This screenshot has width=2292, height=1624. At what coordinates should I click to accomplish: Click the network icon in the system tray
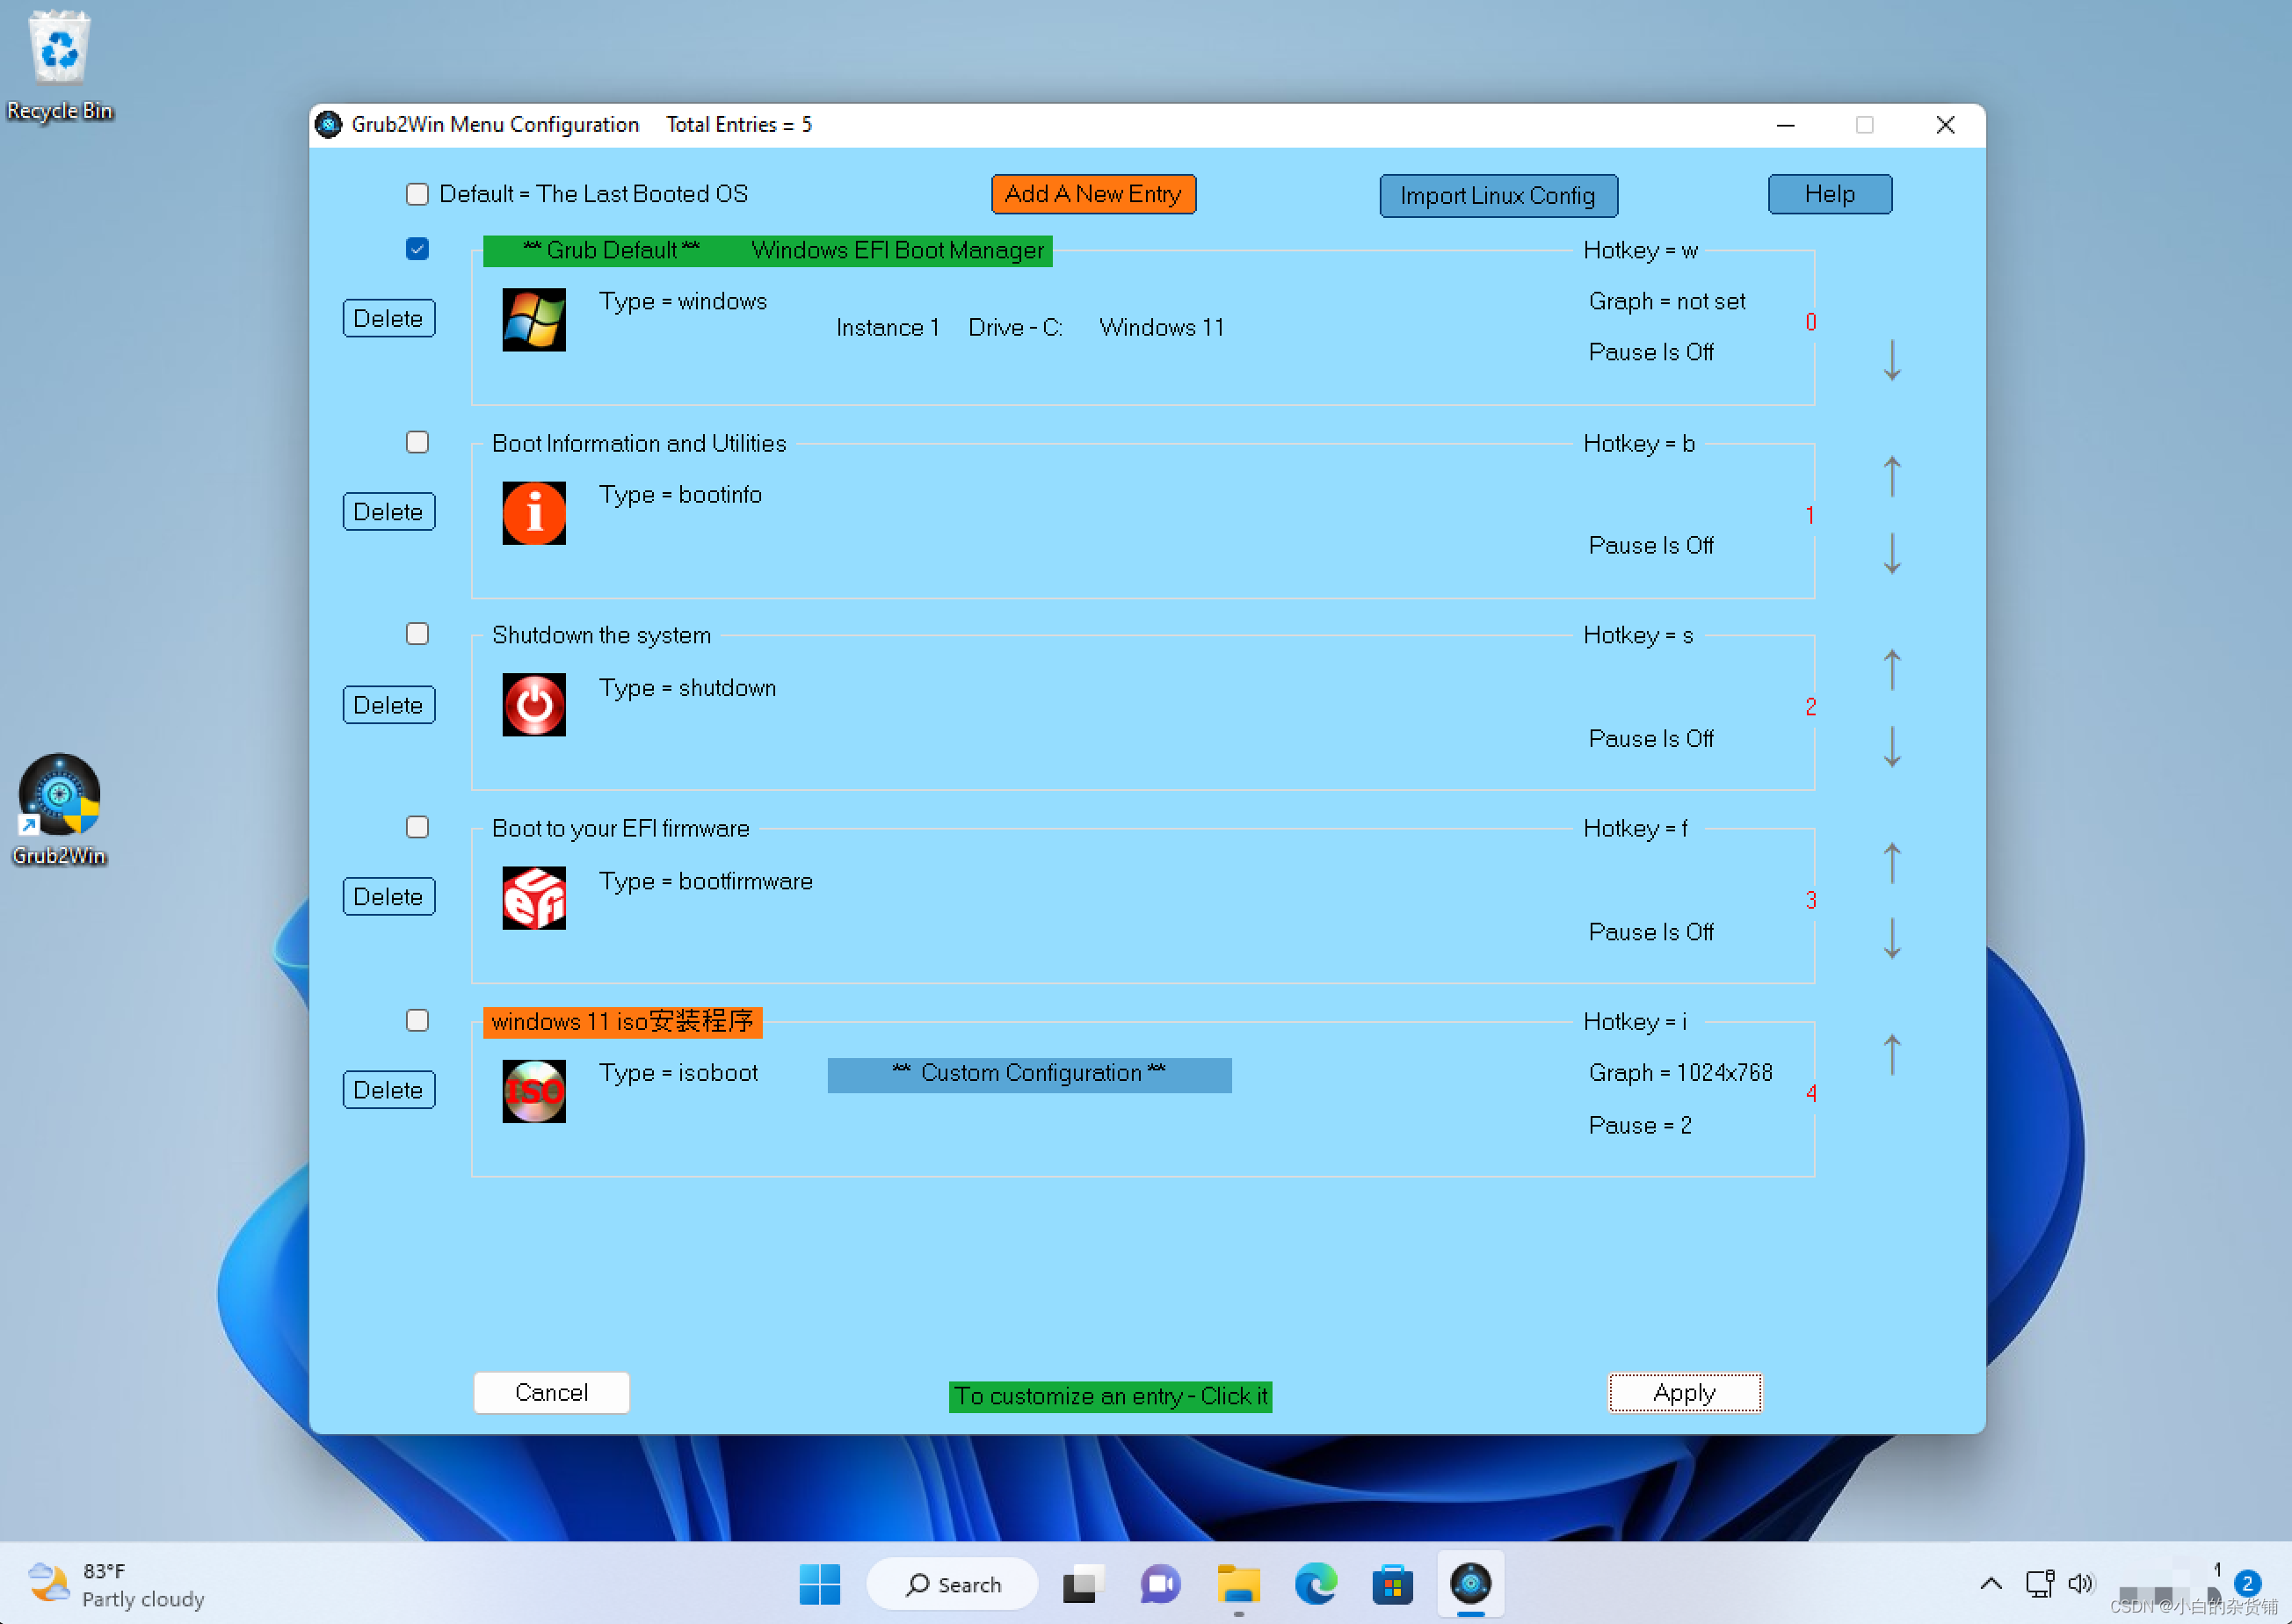tap(2039, 1583)
